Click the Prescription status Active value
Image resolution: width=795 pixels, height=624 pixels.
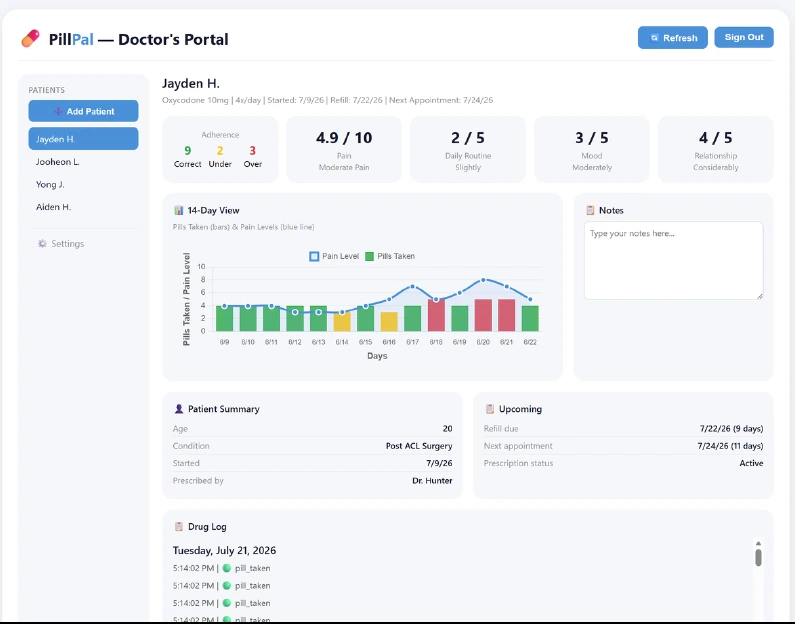pos(751,463)
